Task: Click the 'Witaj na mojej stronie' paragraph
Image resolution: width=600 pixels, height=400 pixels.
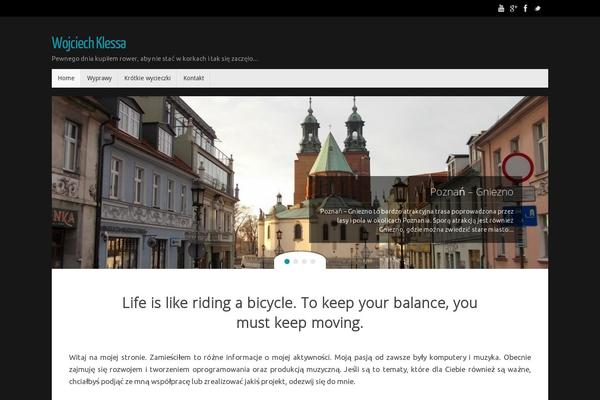Action: coord(300,369)
